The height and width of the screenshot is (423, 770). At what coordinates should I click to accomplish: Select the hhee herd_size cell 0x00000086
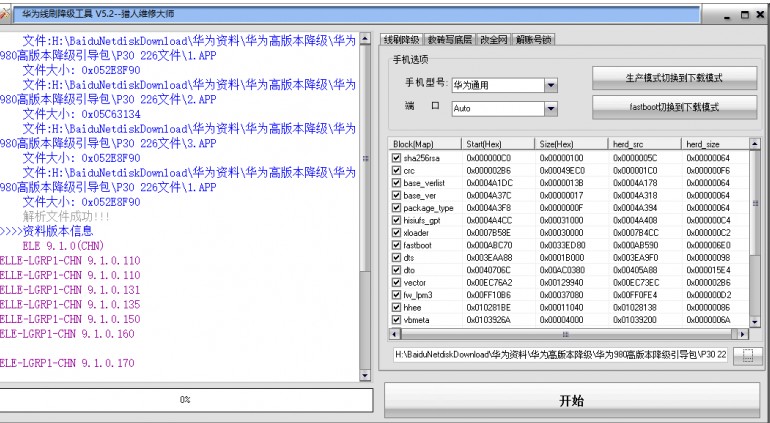click(x=708, y=308)
